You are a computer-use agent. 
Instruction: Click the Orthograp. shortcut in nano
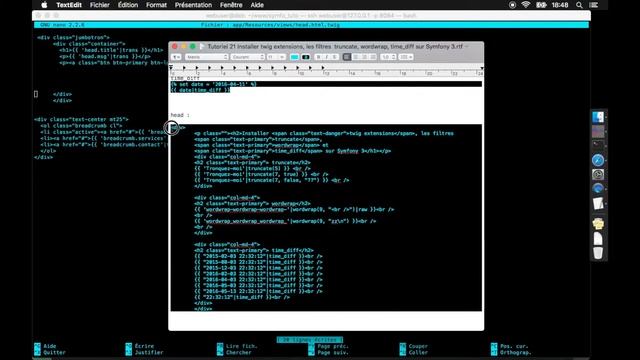tap(511, 353)
